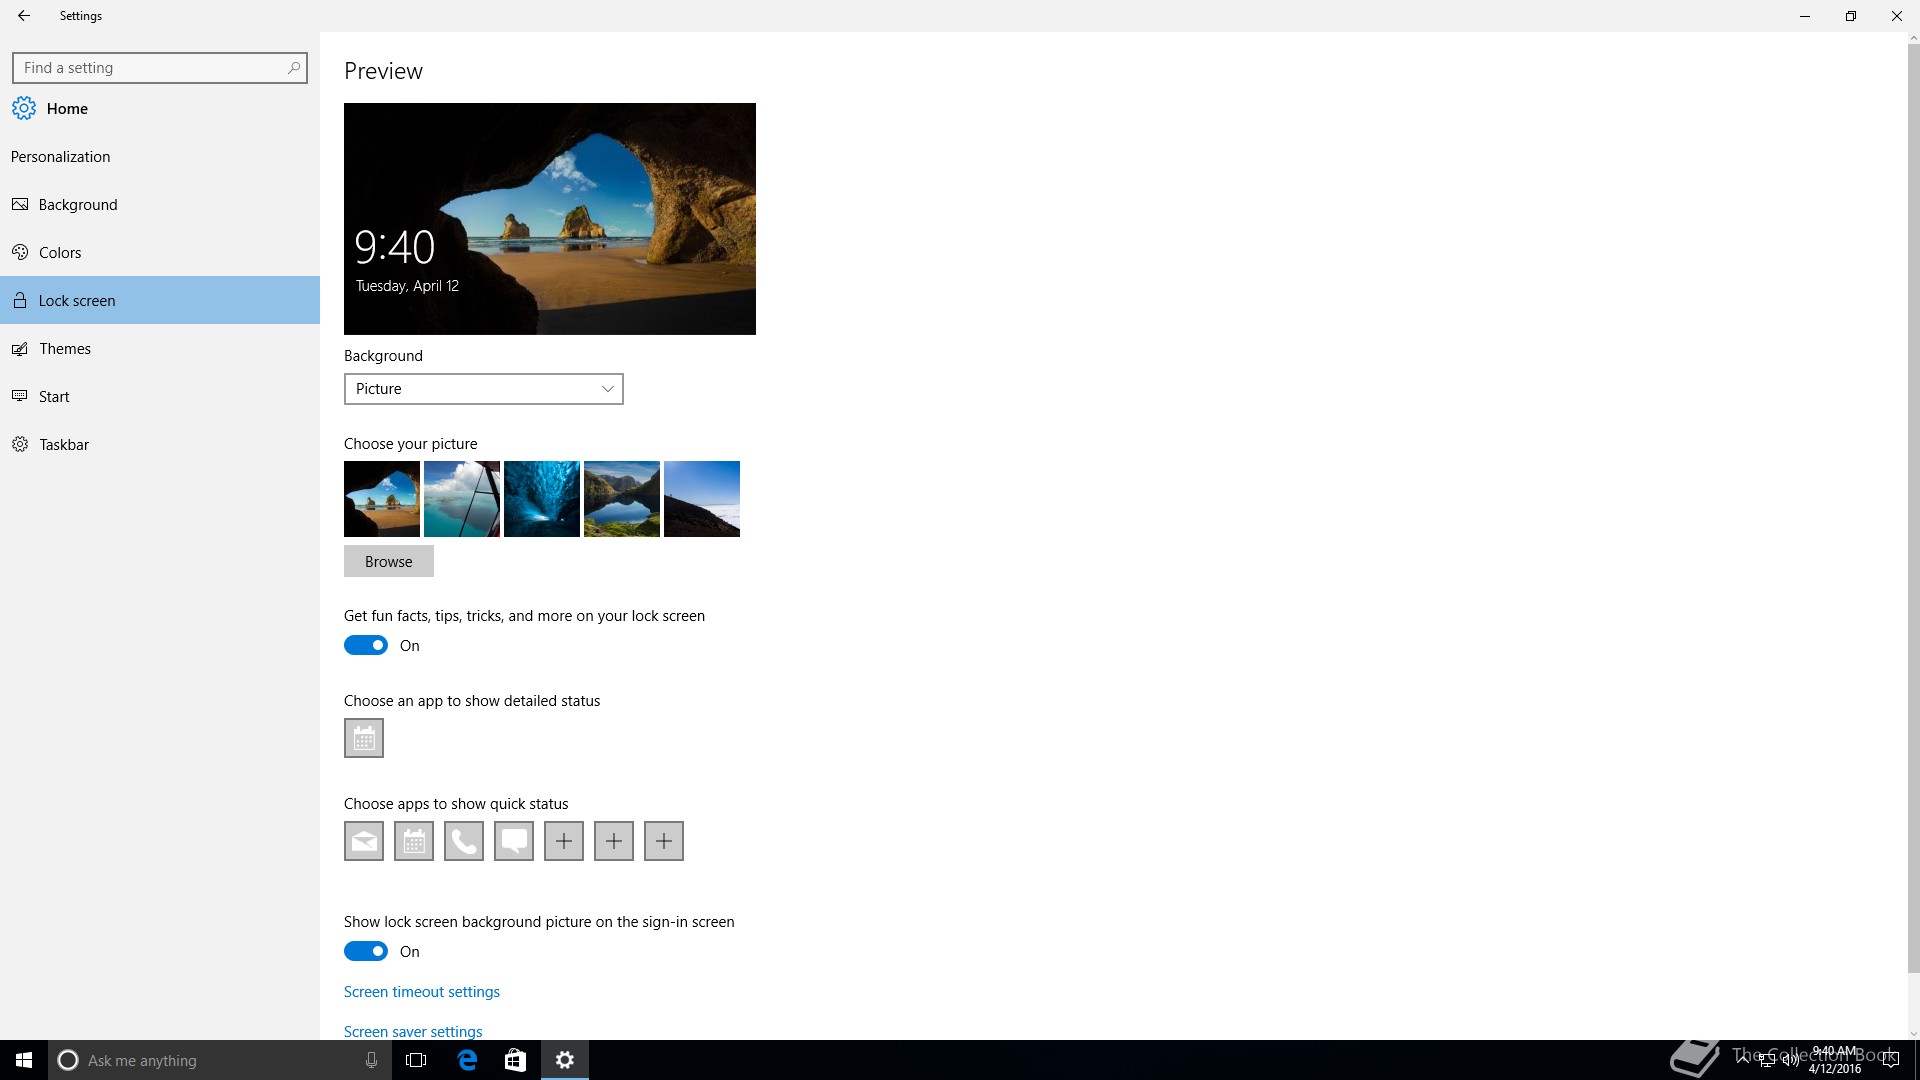
Task: Click the Messaging quick status icon
Action: click(514, 841)
